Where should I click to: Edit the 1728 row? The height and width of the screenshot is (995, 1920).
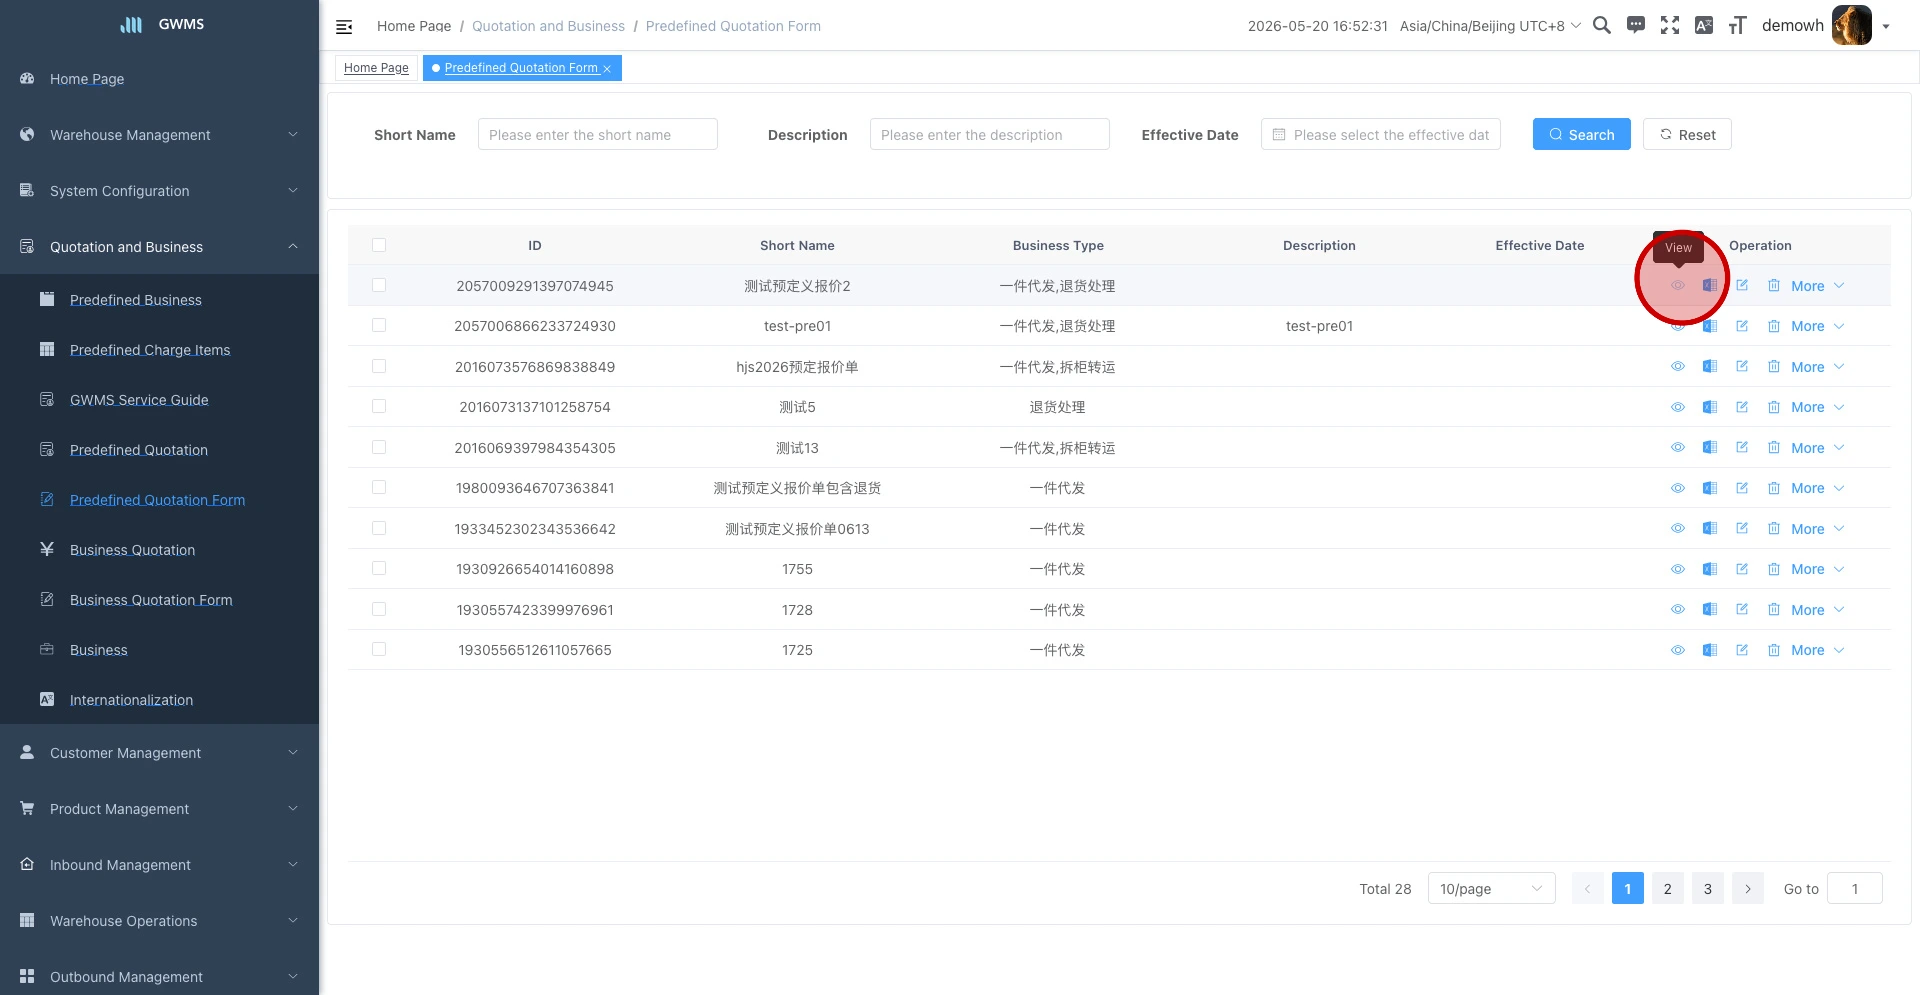[x=1742, y=609]
